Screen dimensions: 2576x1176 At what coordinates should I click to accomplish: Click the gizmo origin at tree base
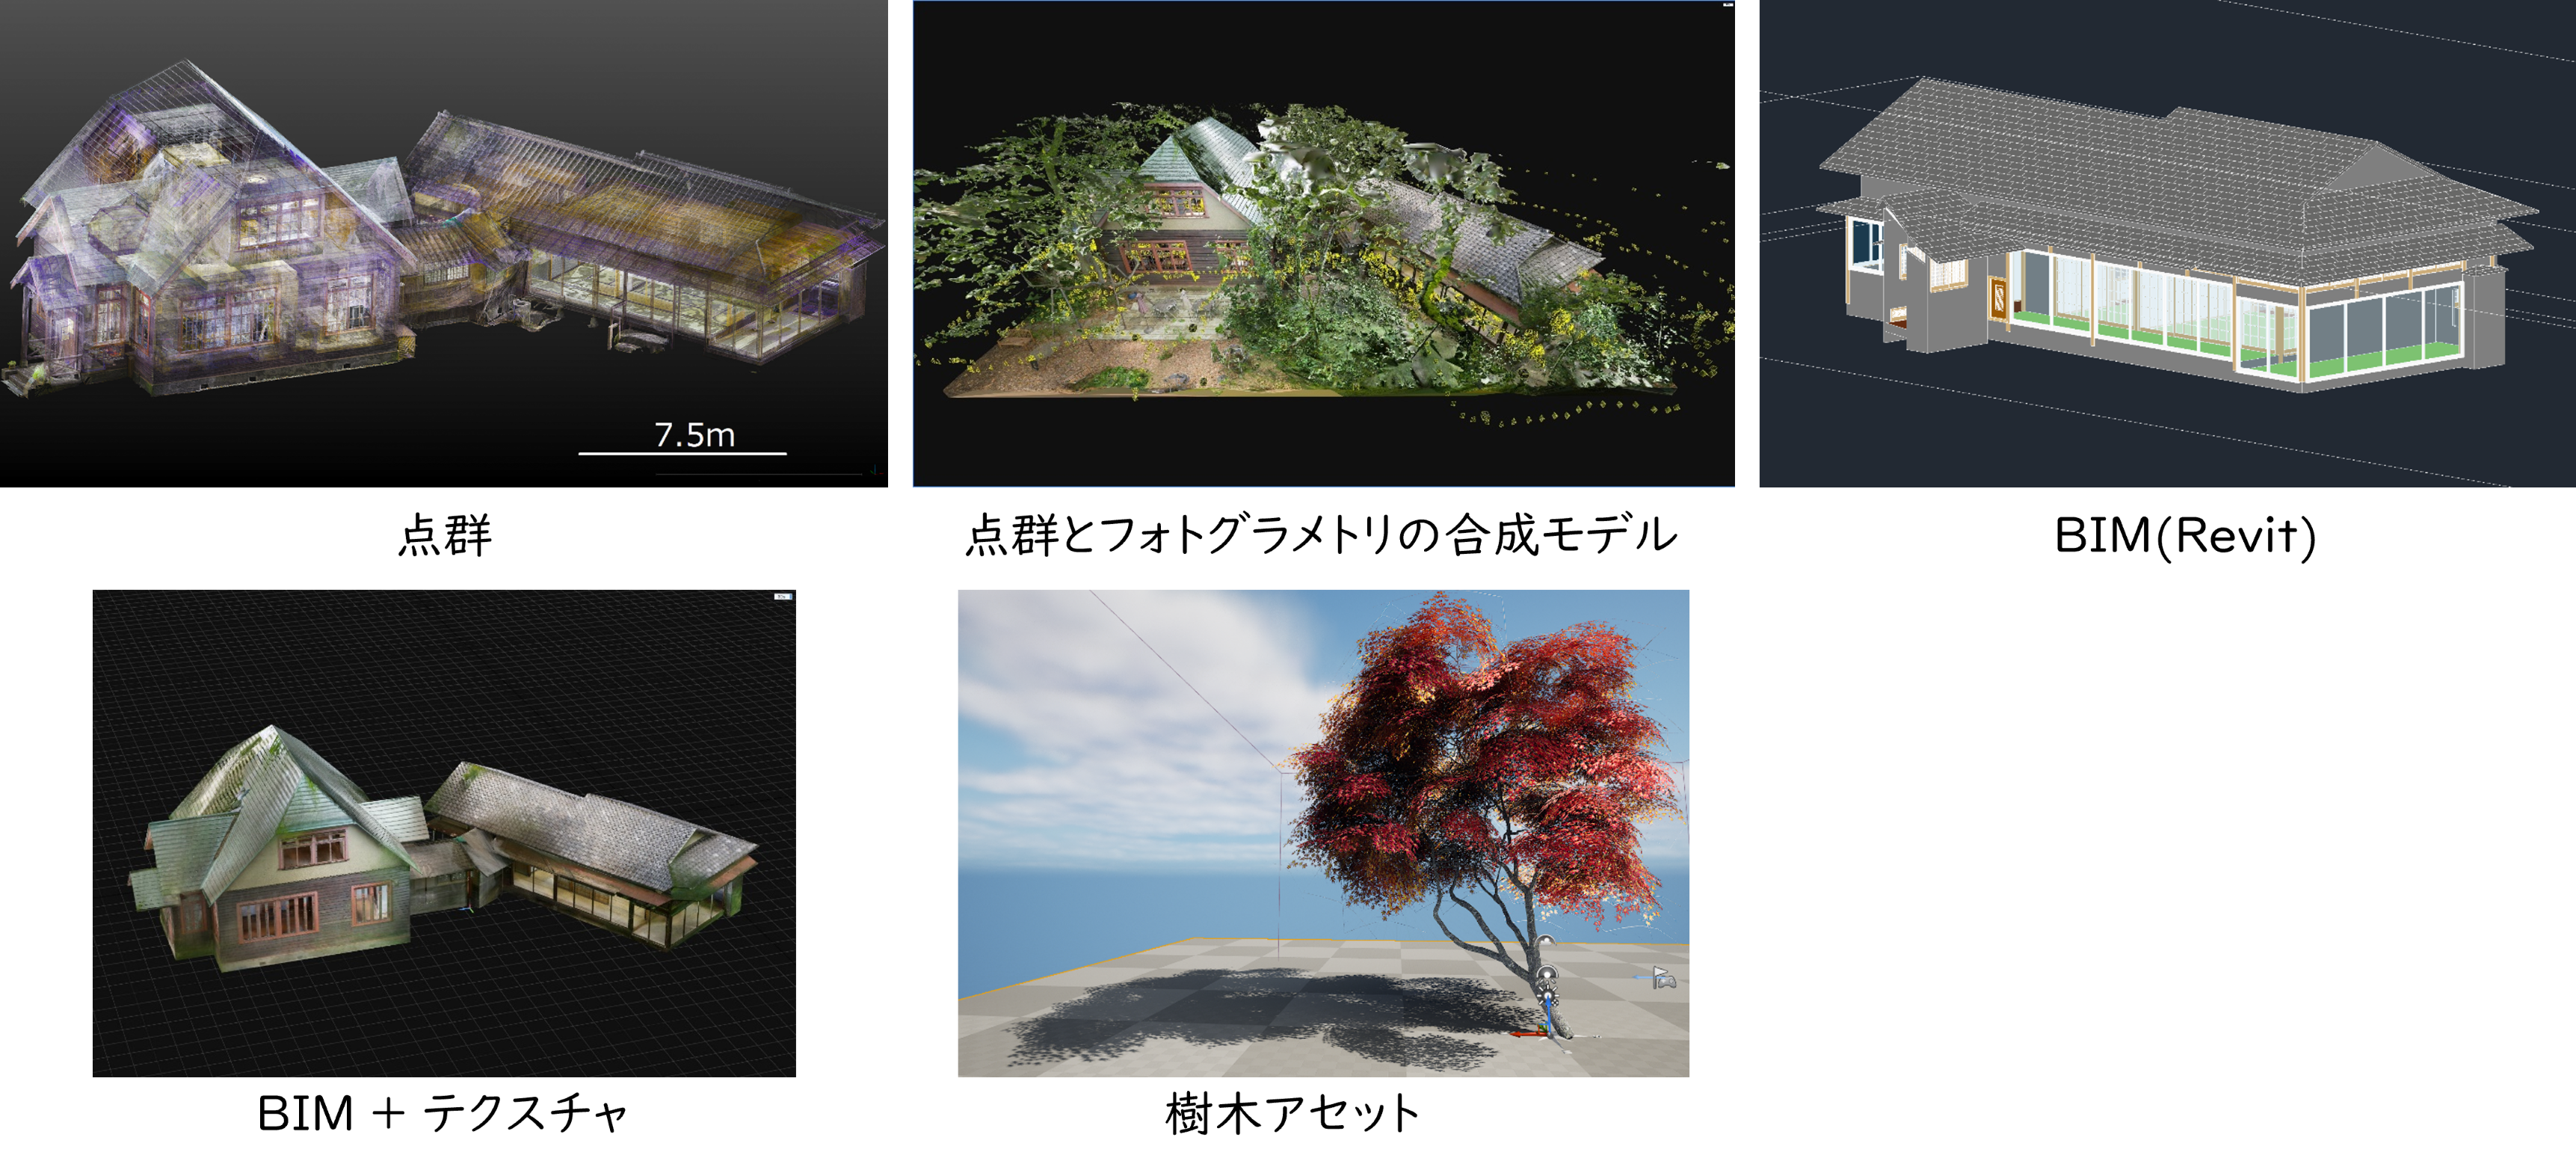click(1551, 1036)
